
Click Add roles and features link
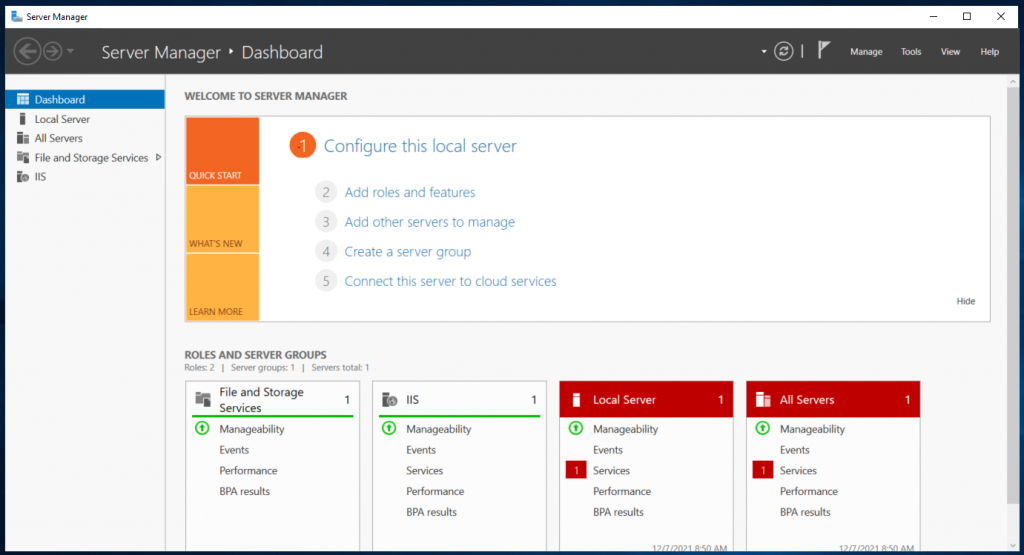pyautogui.click(x=409, y=192)
